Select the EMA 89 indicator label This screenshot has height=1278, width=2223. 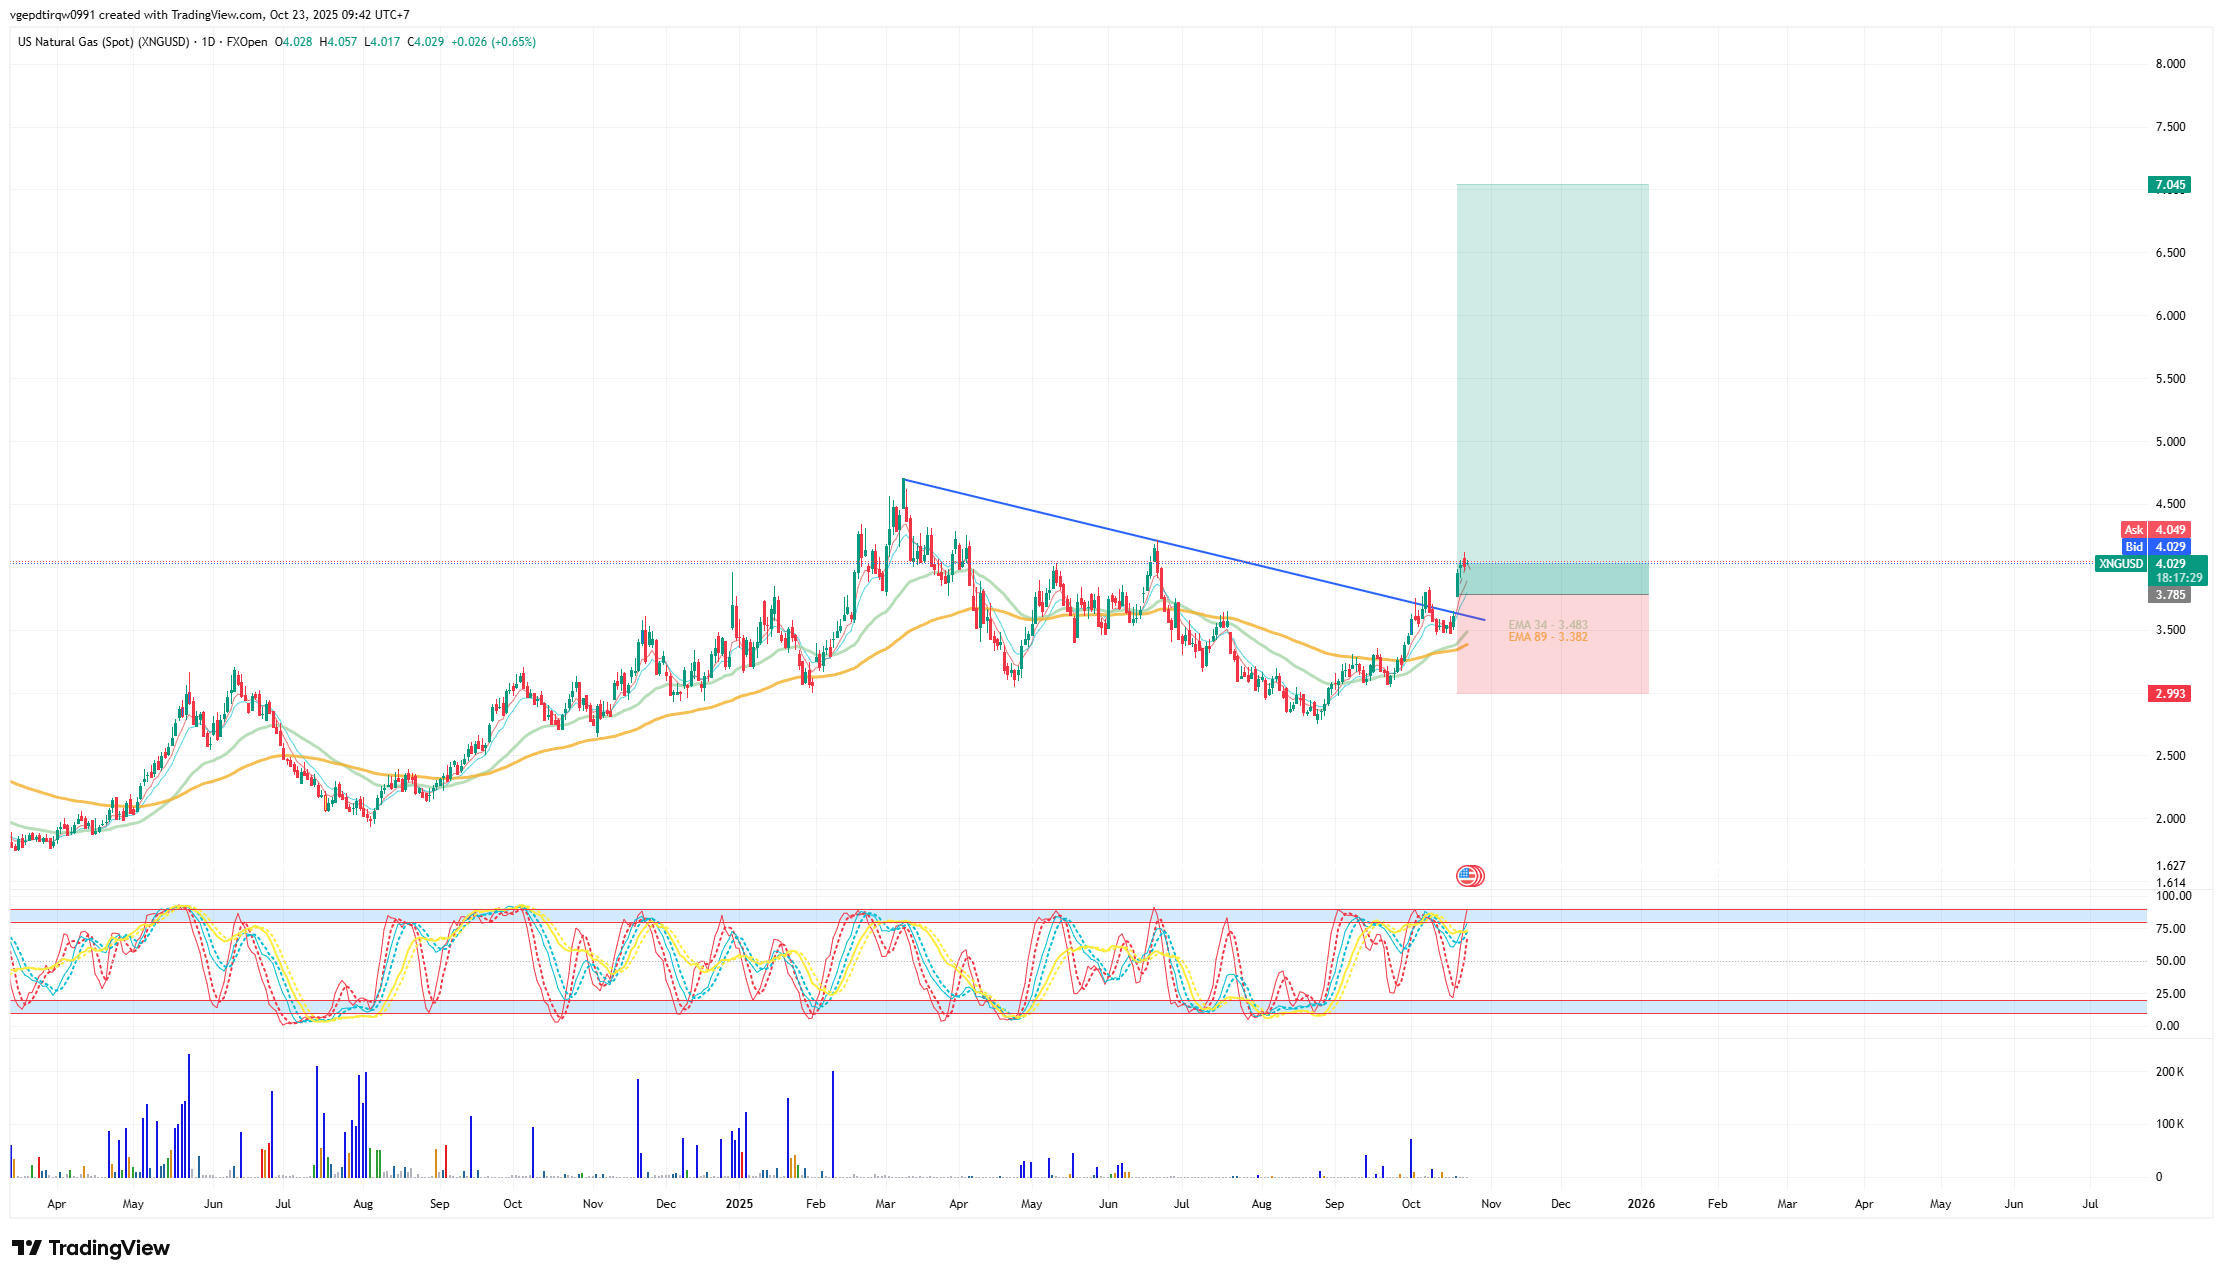[1547, 637]
